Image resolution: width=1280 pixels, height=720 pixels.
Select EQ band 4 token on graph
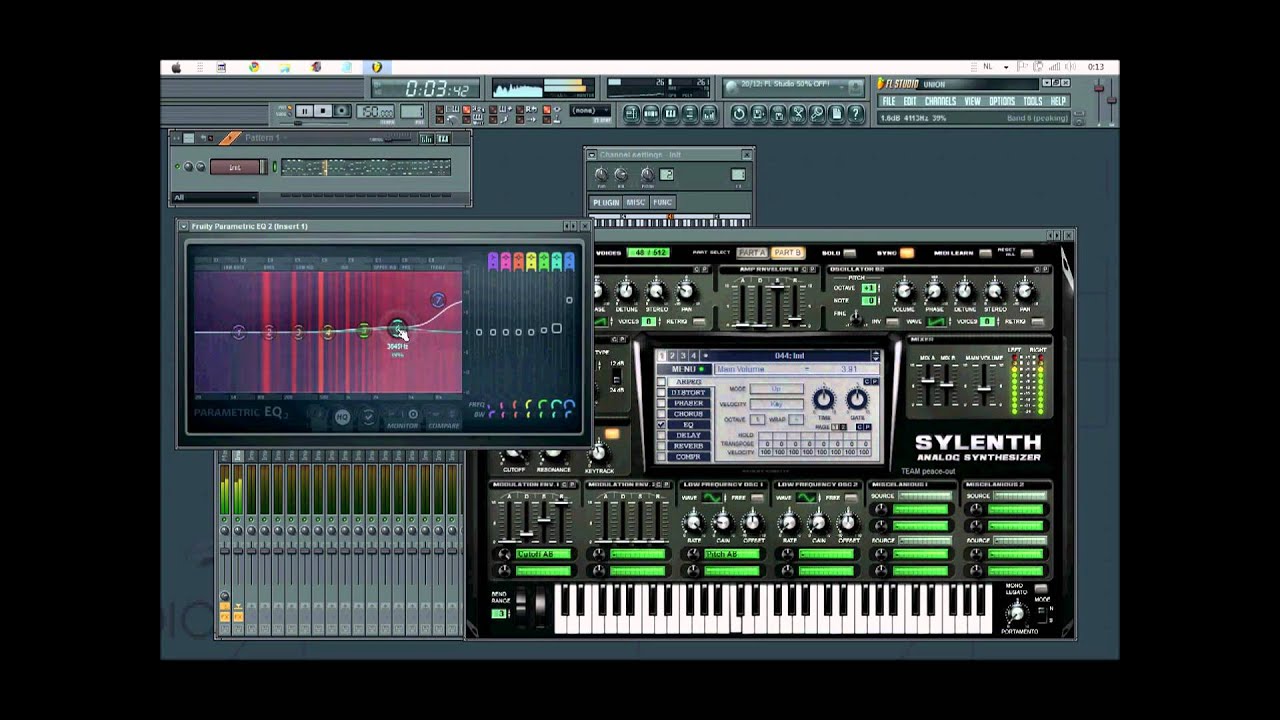327,332
